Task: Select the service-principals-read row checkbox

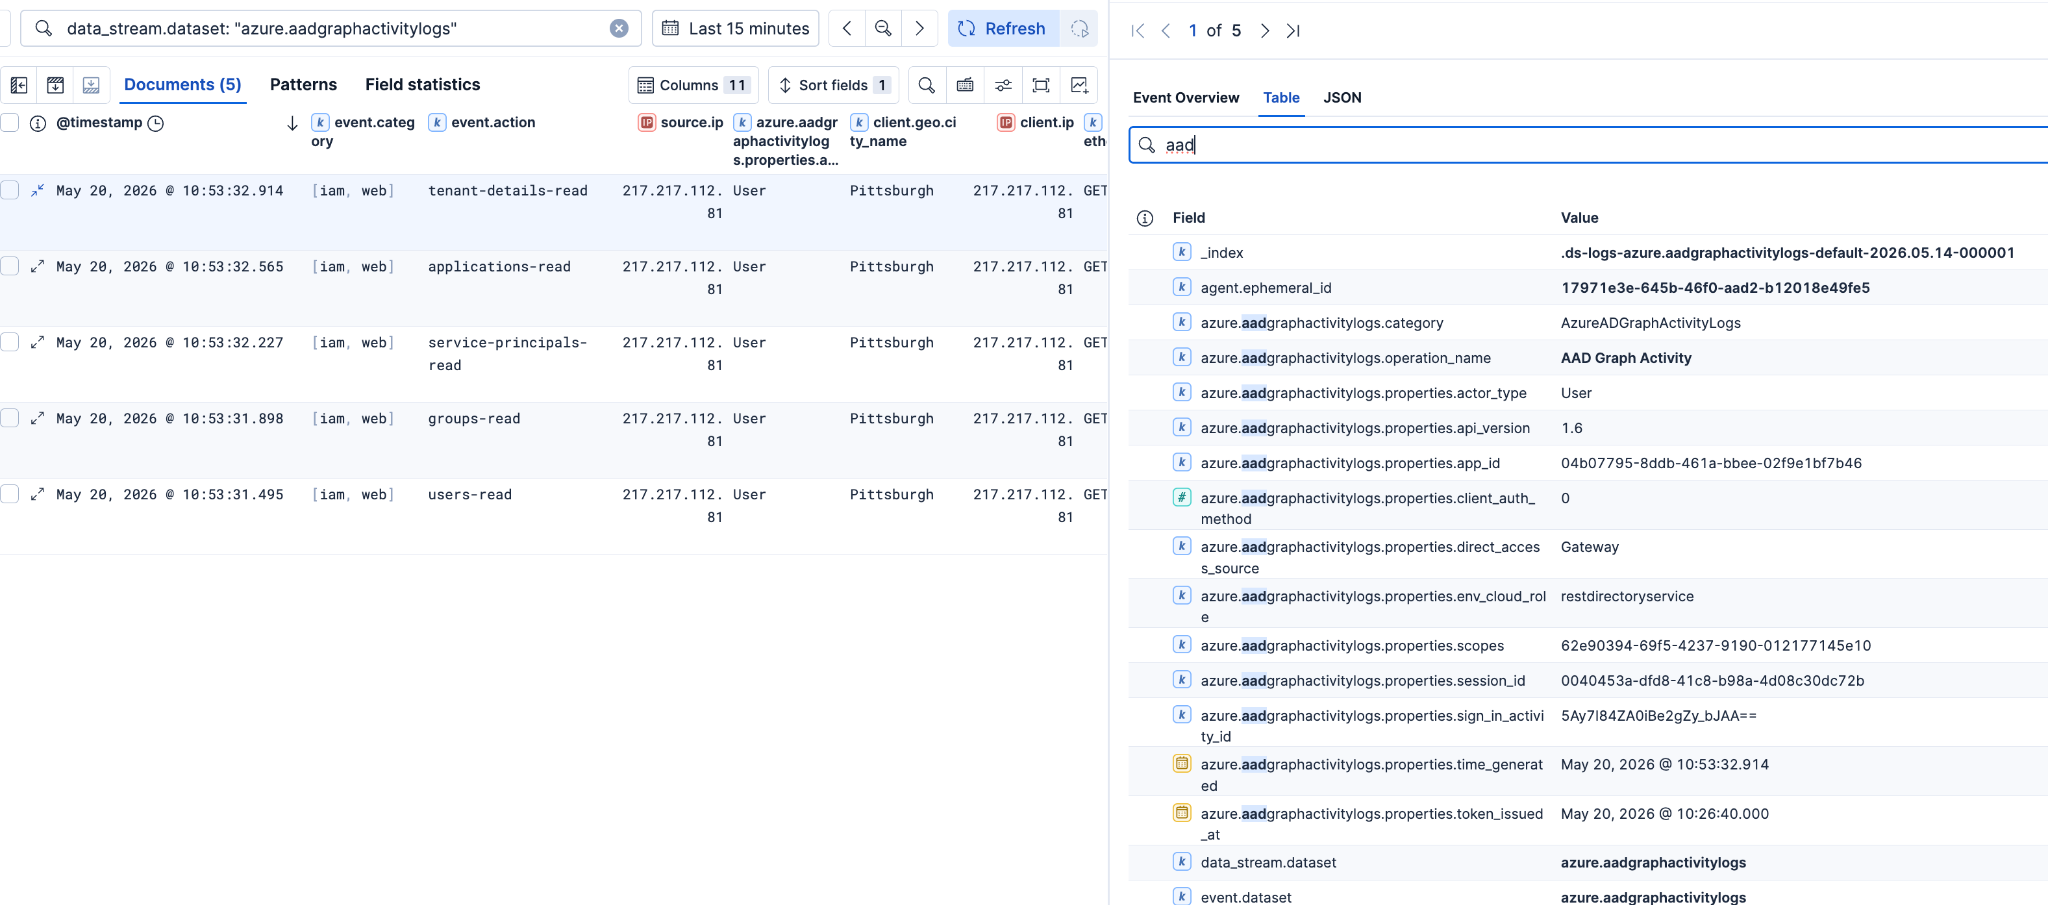Action: tap(10, 342)
